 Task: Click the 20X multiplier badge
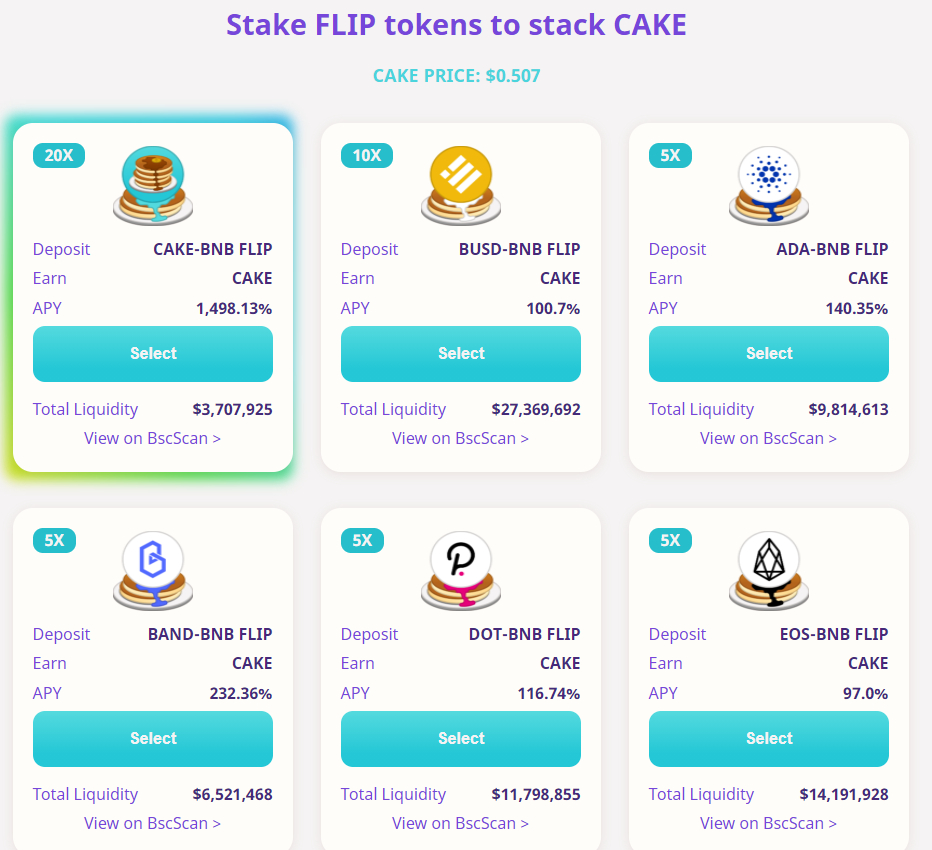pos(59,155)
